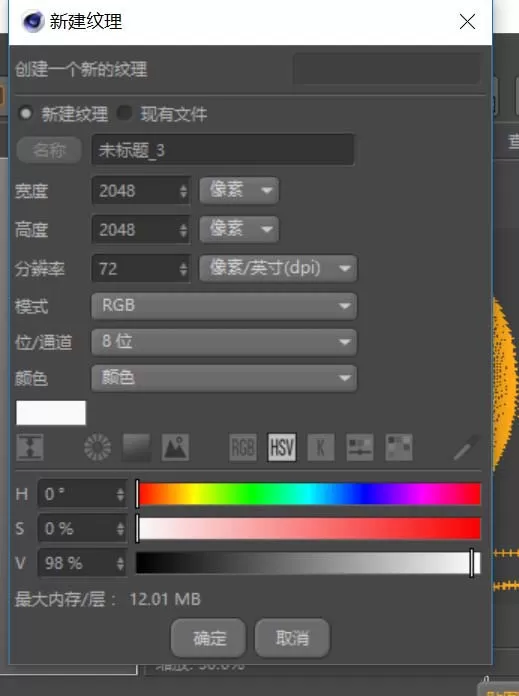519x696 pixels.
Task: Click the V value stepper arrows
Action: pyautogui.click(x=120, y=563)
